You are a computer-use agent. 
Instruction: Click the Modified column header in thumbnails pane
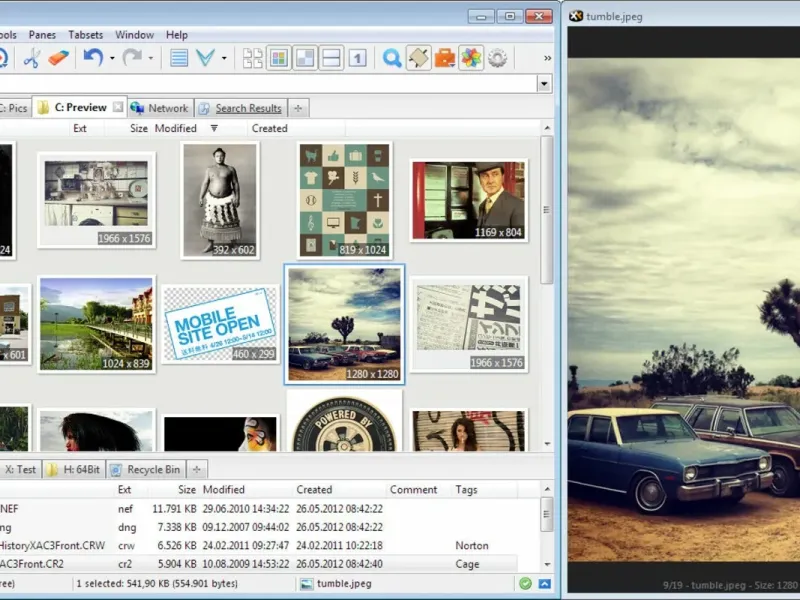click(x=176, y=128)
